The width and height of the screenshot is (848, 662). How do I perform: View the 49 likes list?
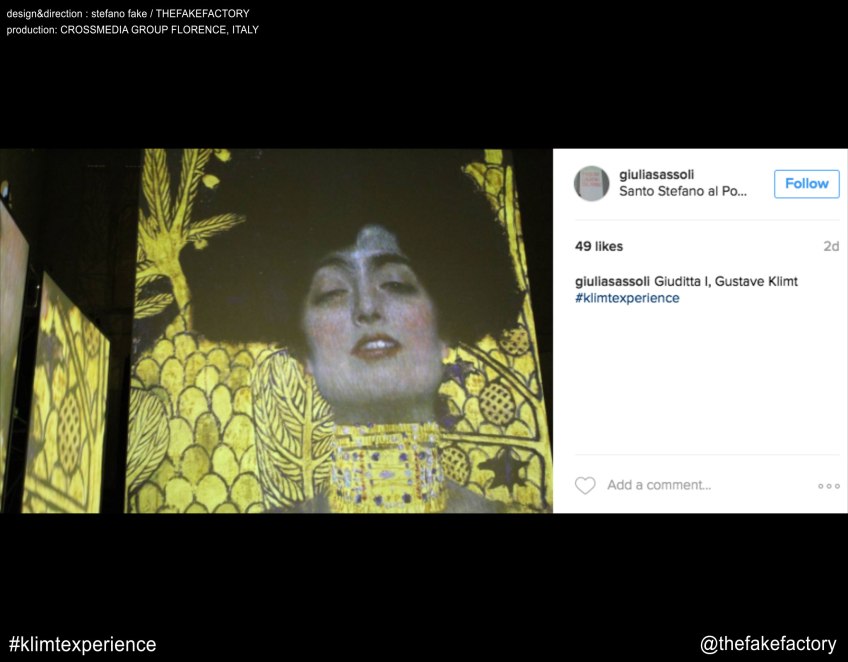pyautogui.click(x=599, y=246)
